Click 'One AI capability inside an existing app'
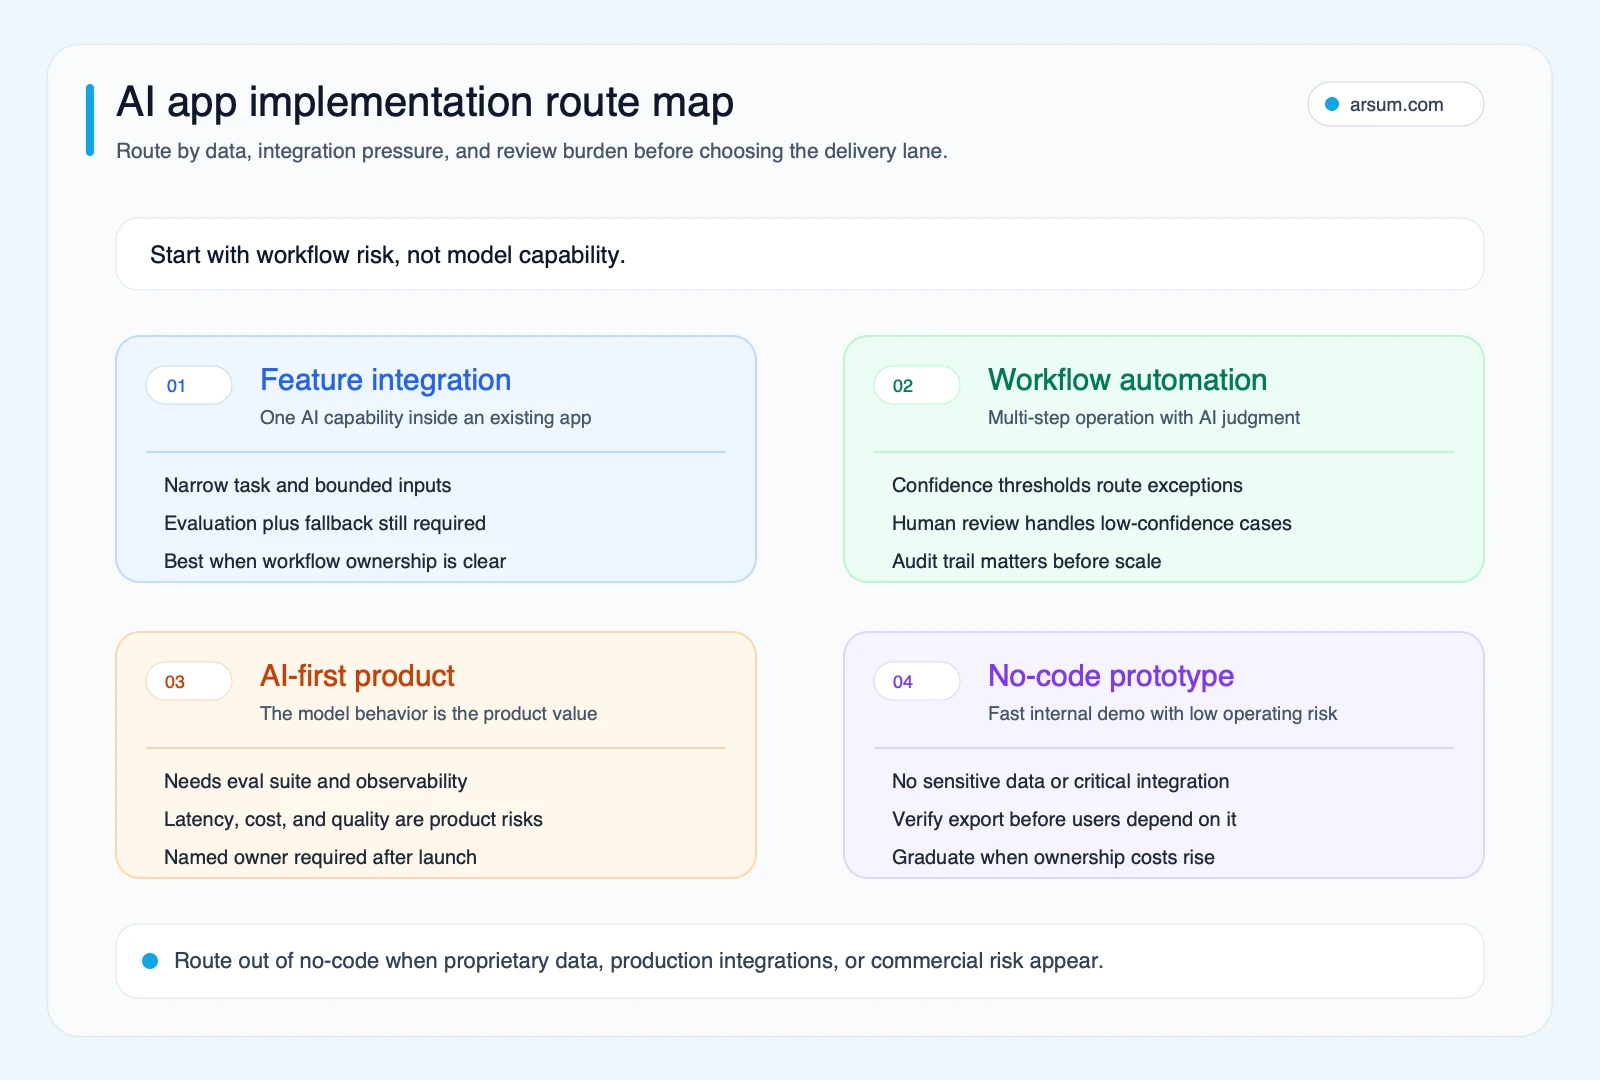This screenshot has width=1600, height=1080. (x=426, y=418)
